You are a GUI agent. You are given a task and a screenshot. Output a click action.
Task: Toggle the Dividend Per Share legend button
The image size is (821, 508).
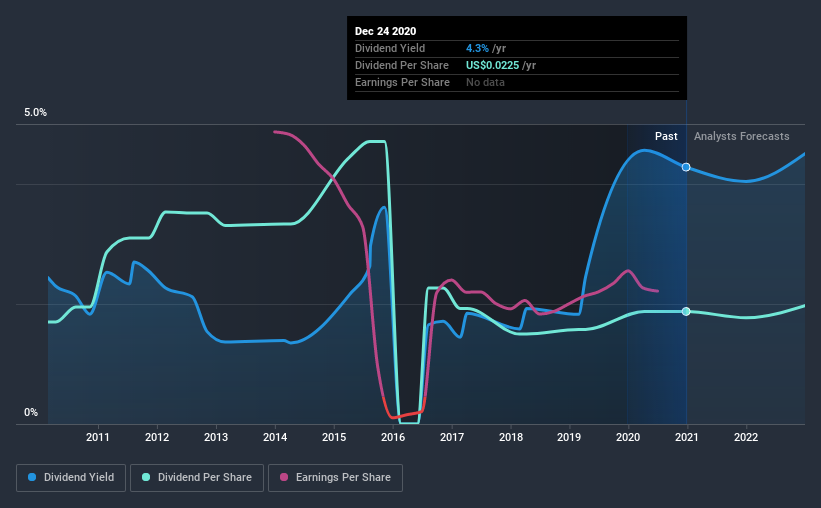tap(197, 478)
